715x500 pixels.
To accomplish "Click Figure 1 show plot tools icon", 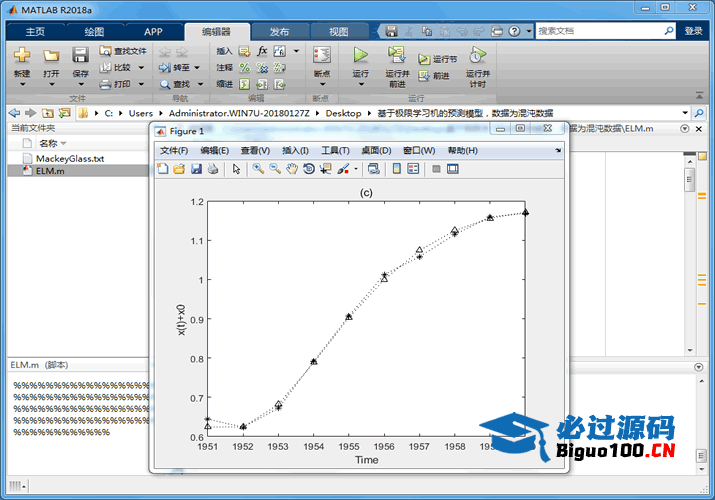I will (453, 169).
